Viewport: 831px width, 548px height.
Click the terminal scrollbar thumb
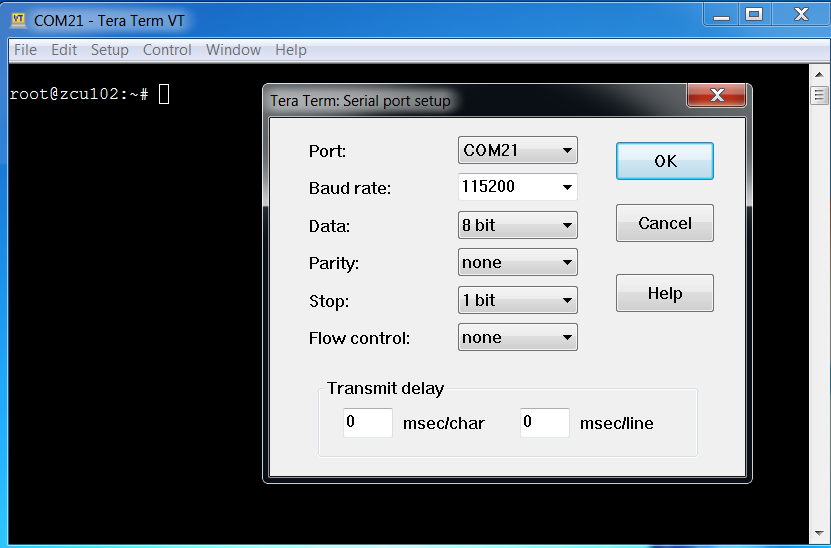coord(819,95)
